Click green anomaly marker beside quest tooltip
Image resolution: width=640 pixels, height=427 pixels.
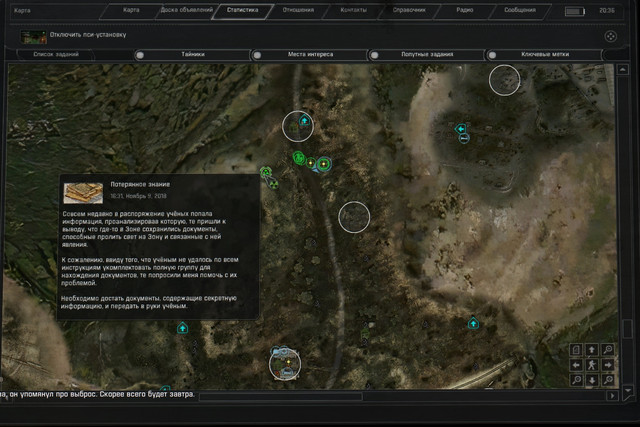pos(266,171)
